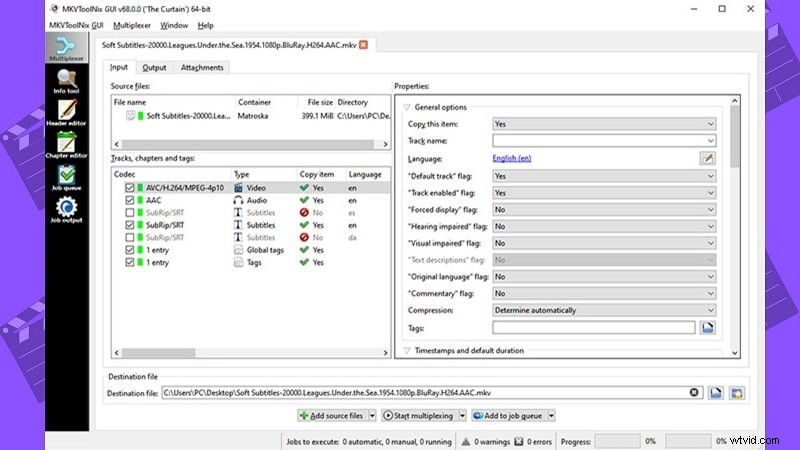
Task: Expand the Compression dropdown
Action: coord(605,310)
